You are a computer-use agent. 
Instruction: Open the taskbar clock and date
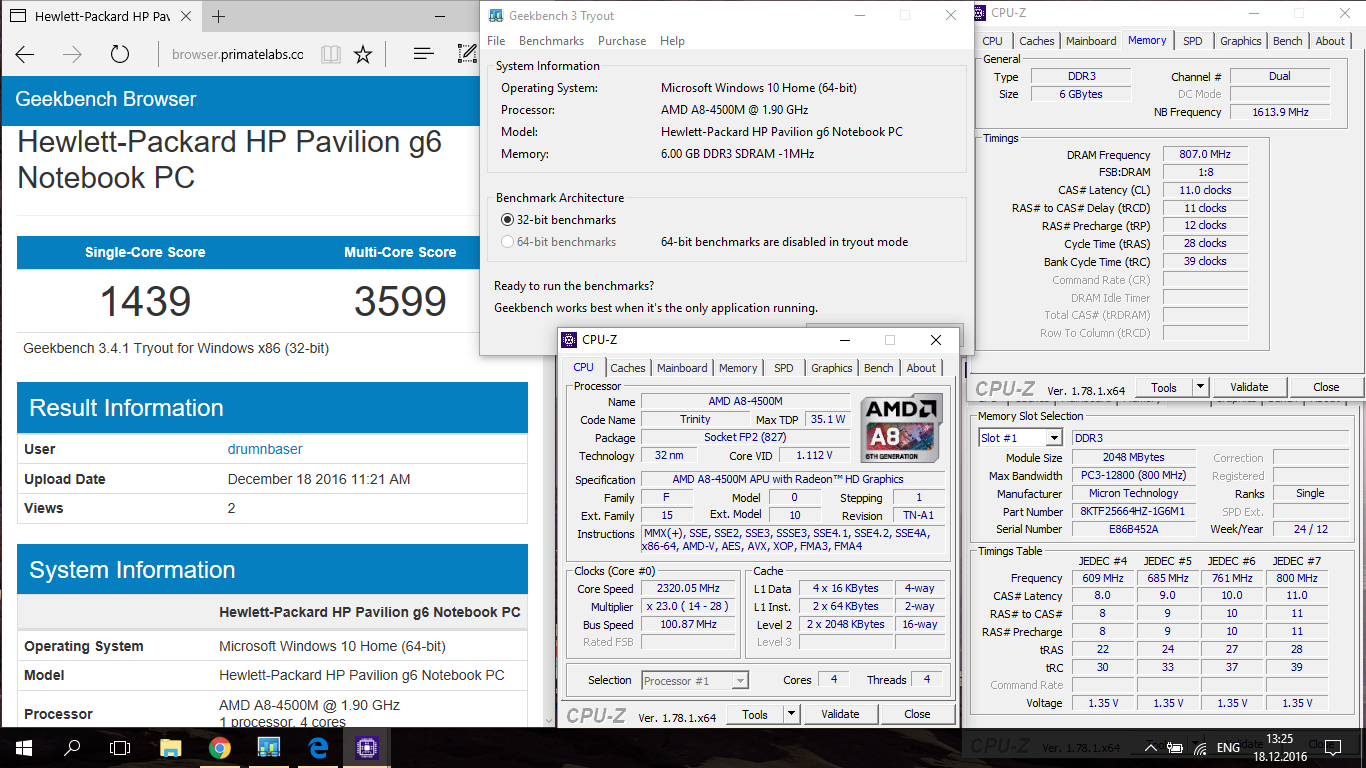[1279, 747]
